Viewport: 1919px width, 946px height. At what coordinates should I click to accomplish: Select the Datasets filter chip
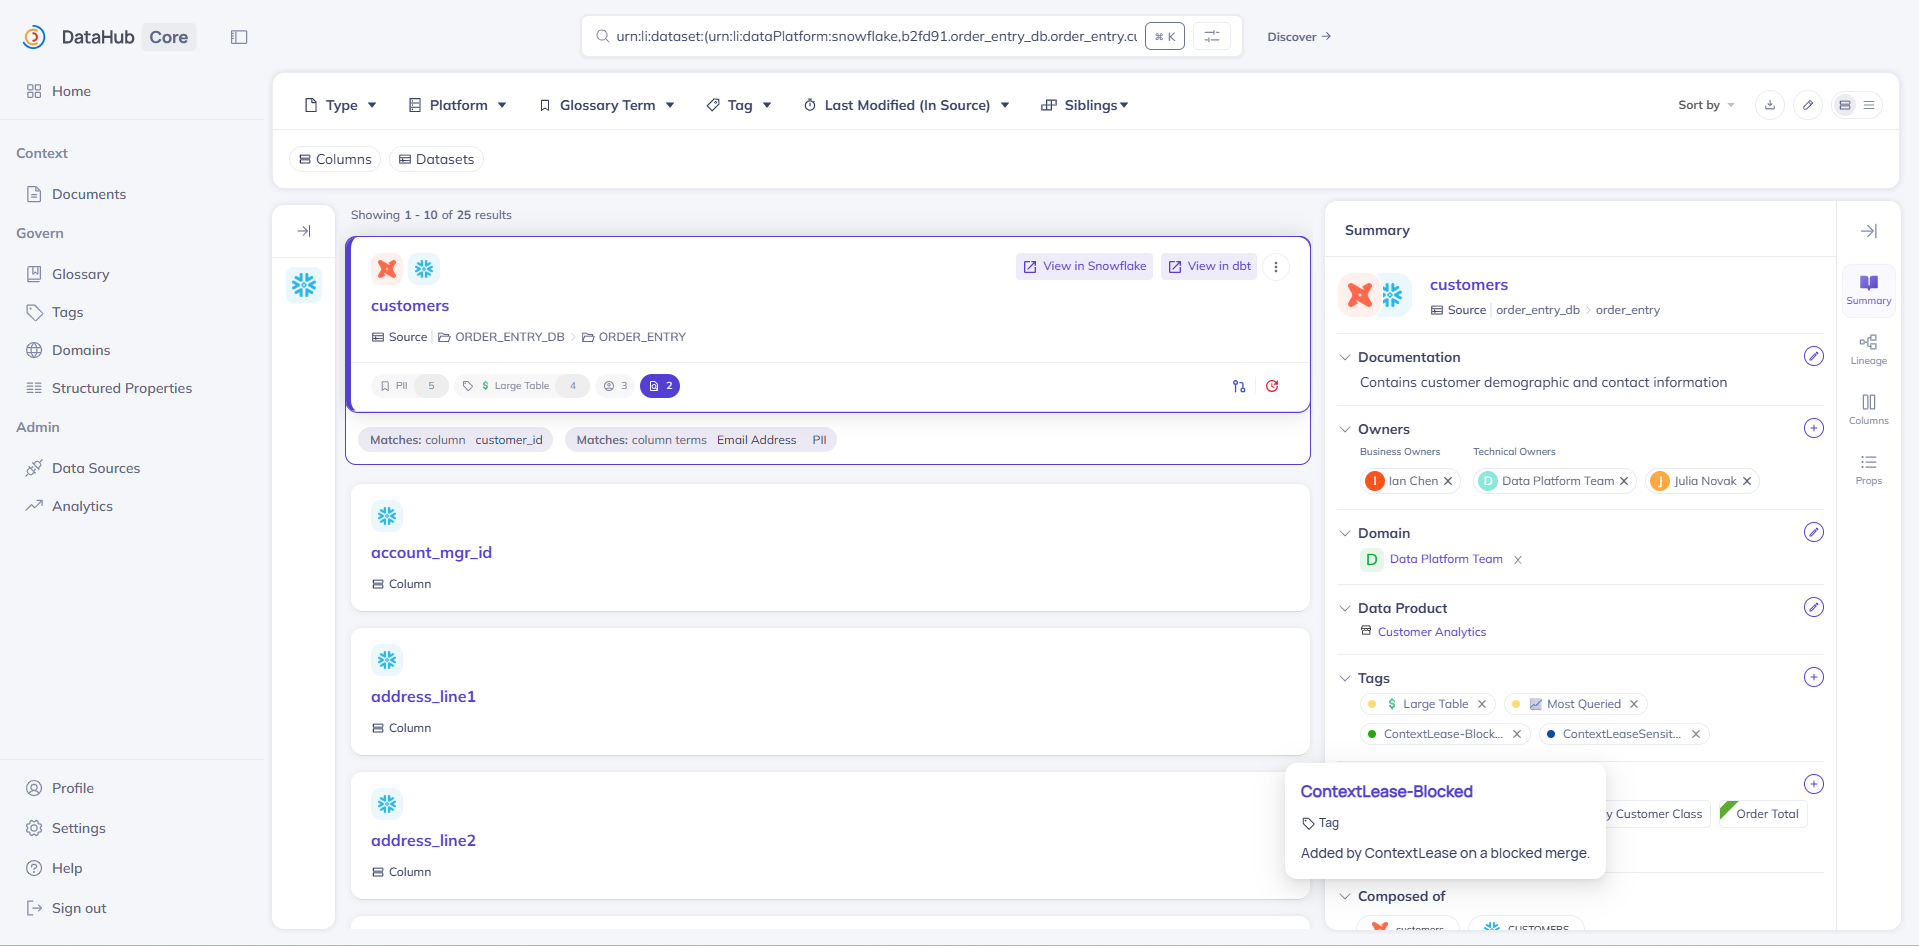(x=436, y=159)
